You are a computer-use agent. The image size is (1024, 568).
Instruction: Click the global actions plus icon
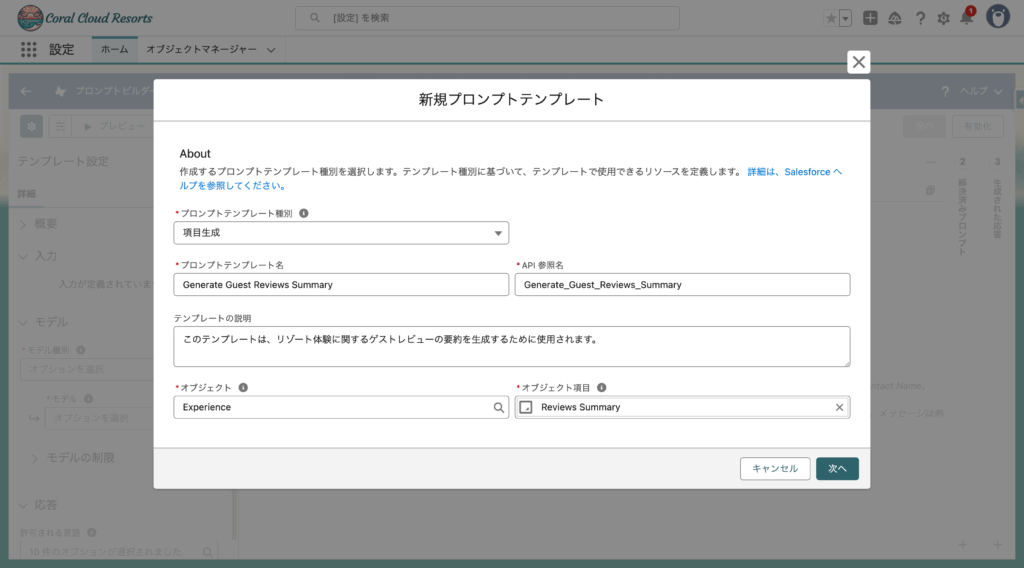[x=871, y=18]
